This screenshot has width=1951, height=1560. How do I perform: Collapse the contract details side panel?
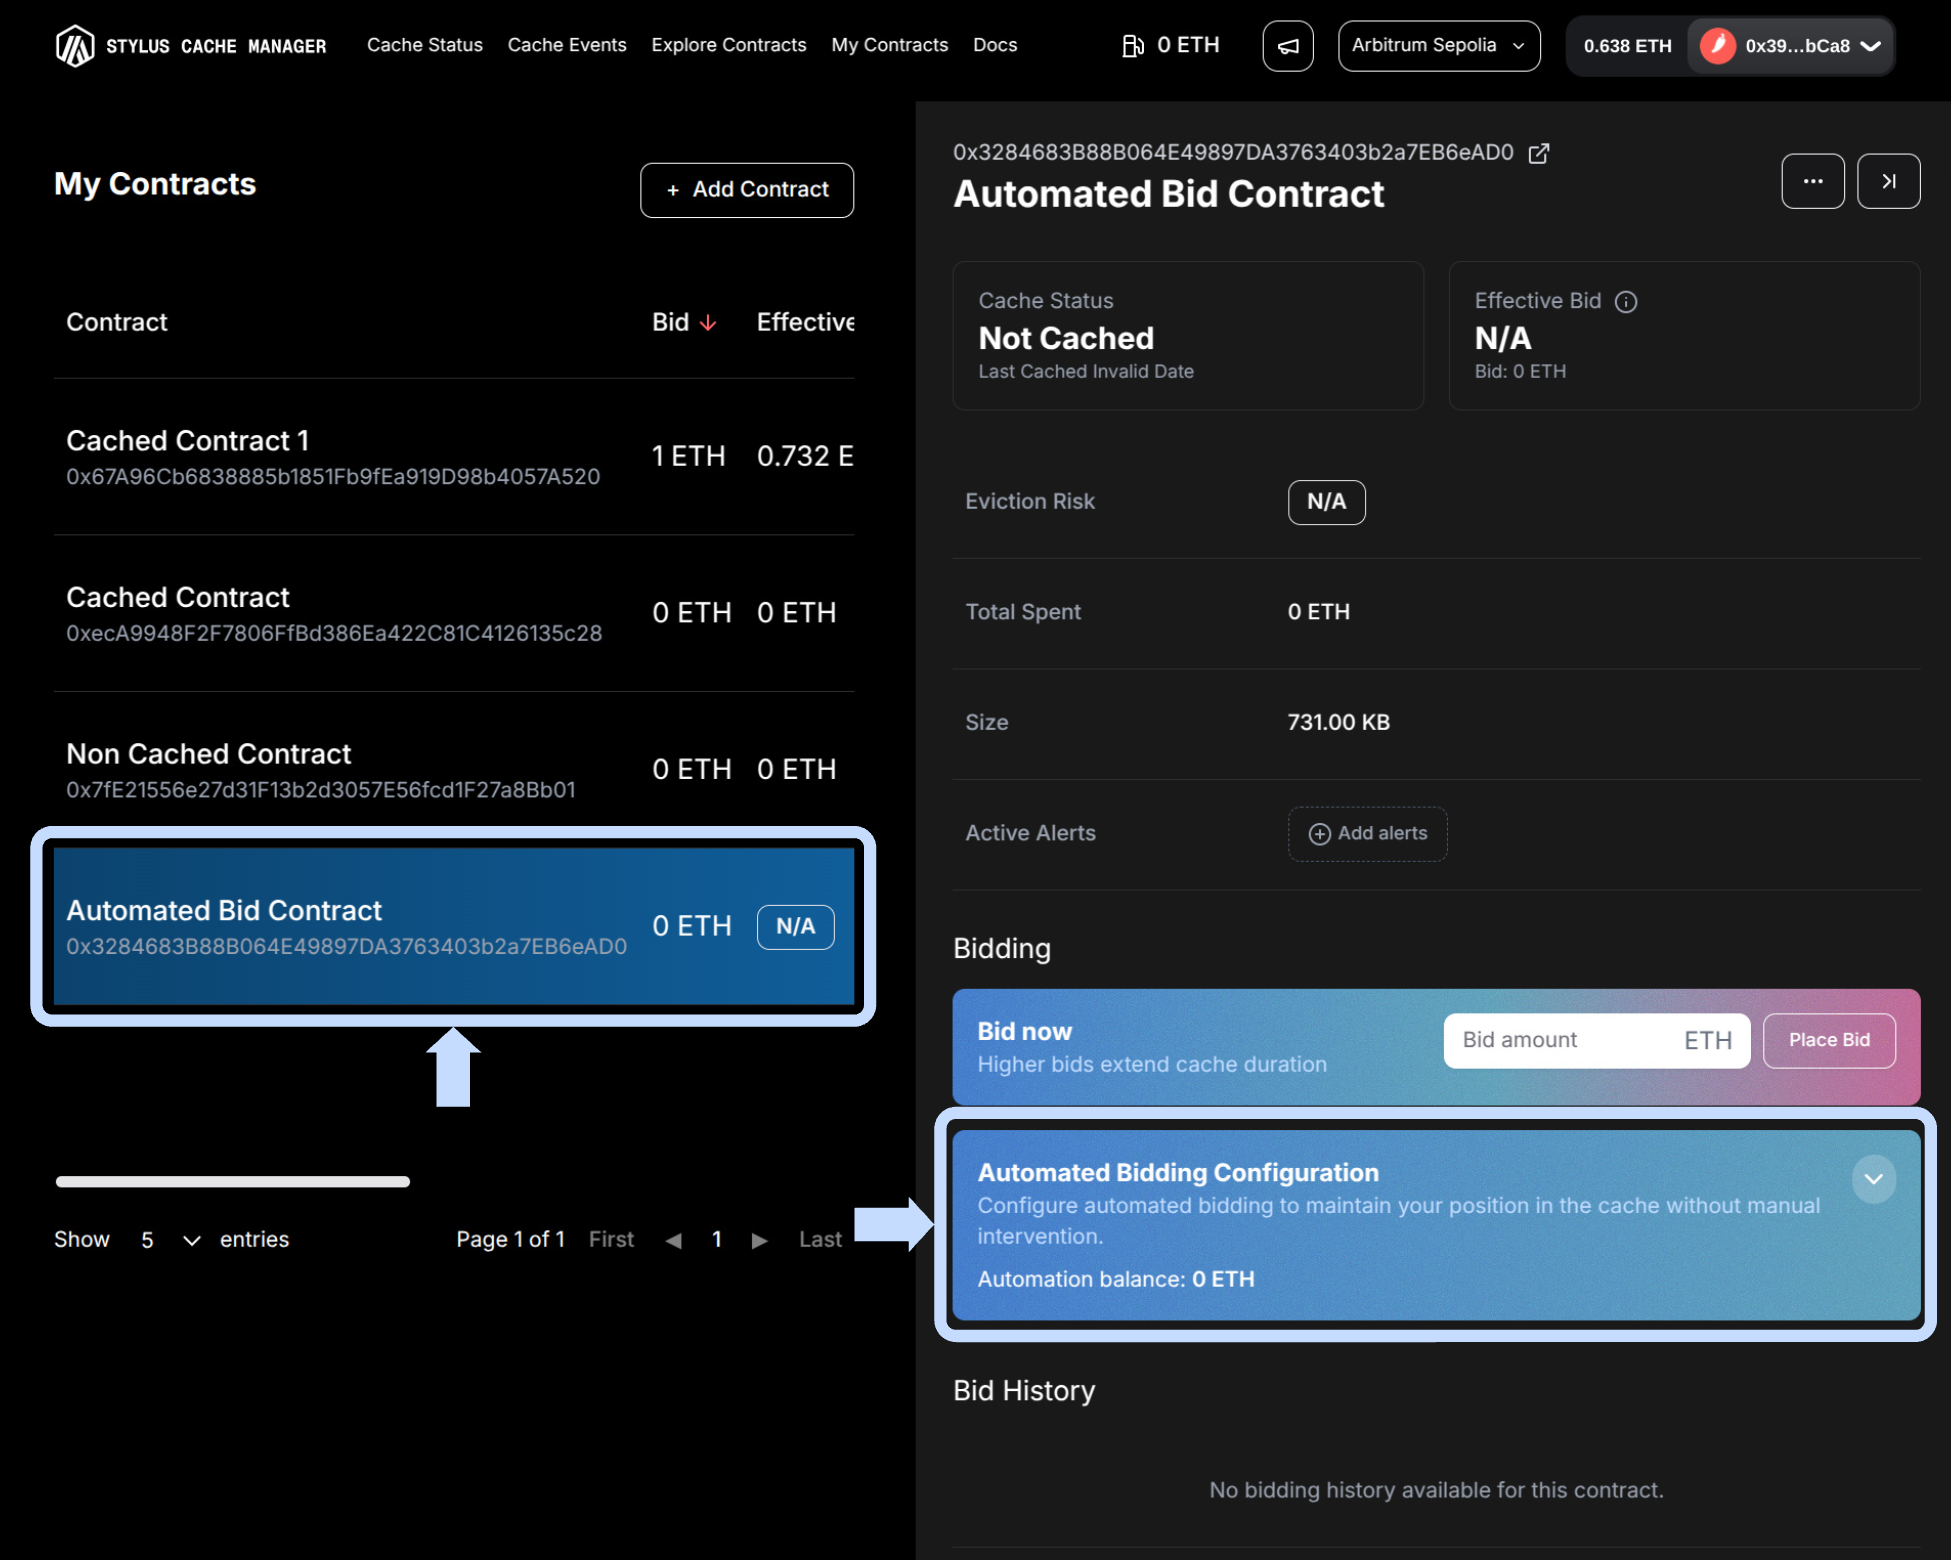pyautogui.click(x=1889, y=181)
